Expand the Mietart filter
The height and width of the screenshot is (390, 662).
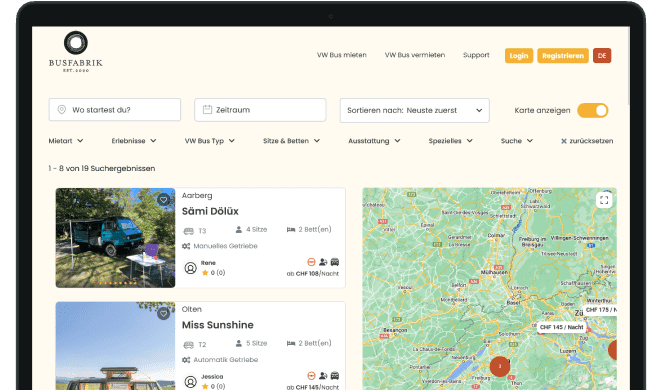66,141
